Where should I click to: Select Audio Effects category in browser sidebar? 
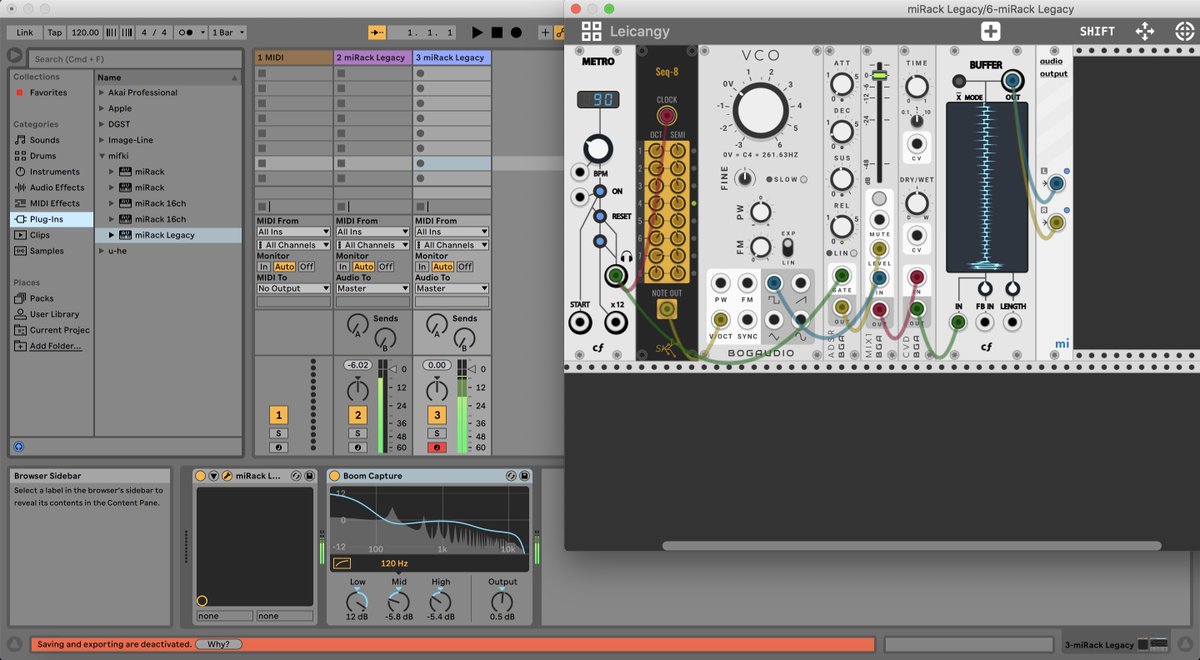(x=50, y=187)
